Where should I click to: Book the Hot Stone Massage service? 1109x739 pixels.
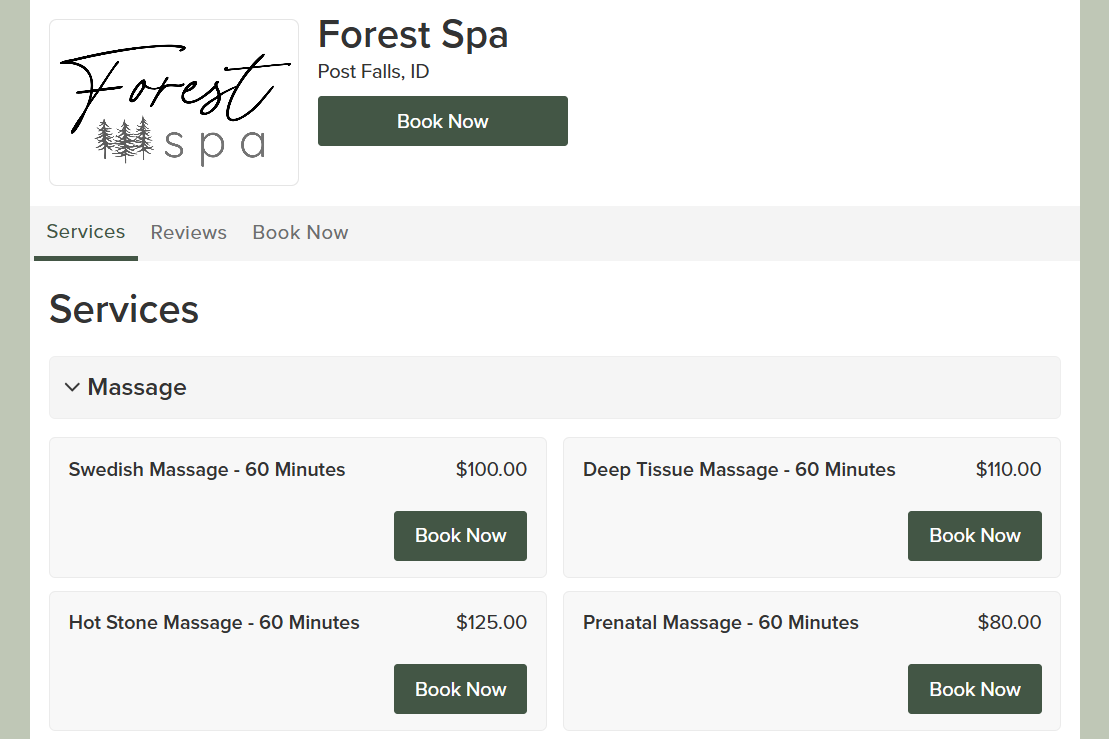460,689
